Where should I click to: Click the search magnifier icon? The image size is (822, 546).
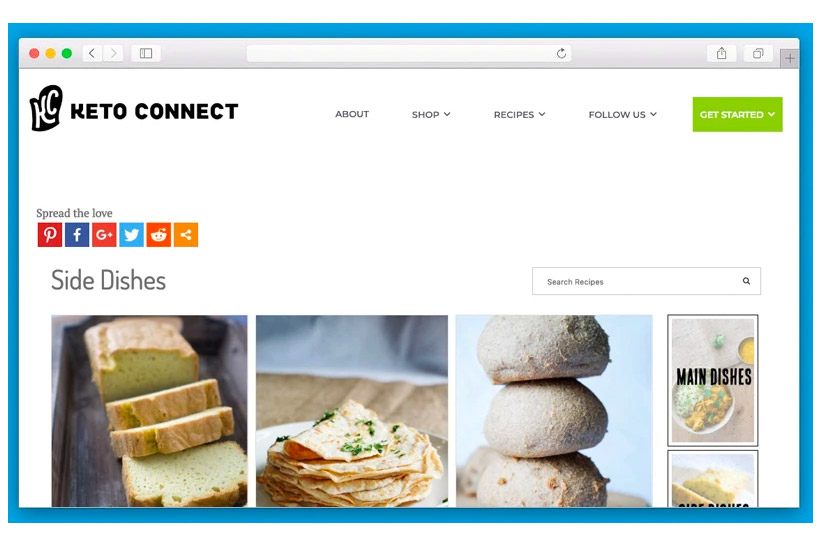(x=746, y=281)
